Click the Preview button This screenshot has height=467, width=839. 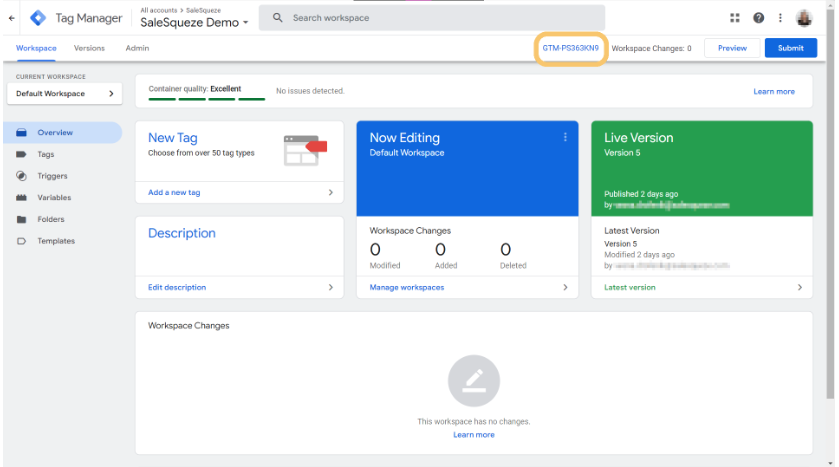click(x=732, y=48)
